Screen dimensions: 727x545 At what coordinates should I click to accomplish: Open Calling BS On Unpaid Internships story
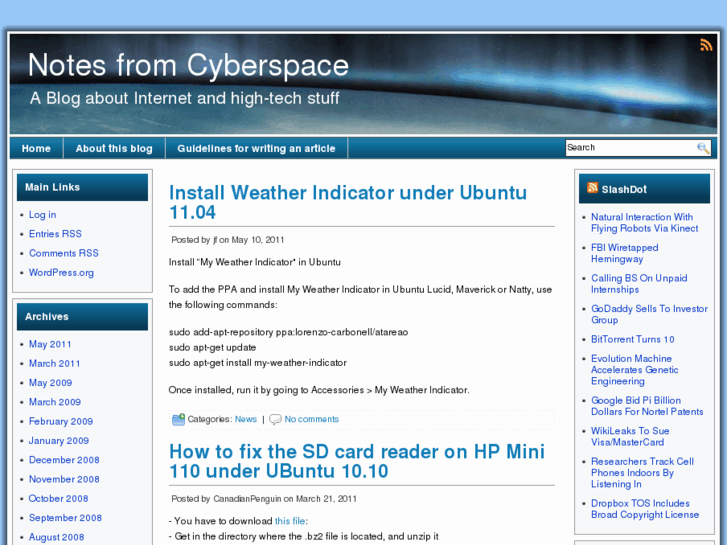point(639,284)
